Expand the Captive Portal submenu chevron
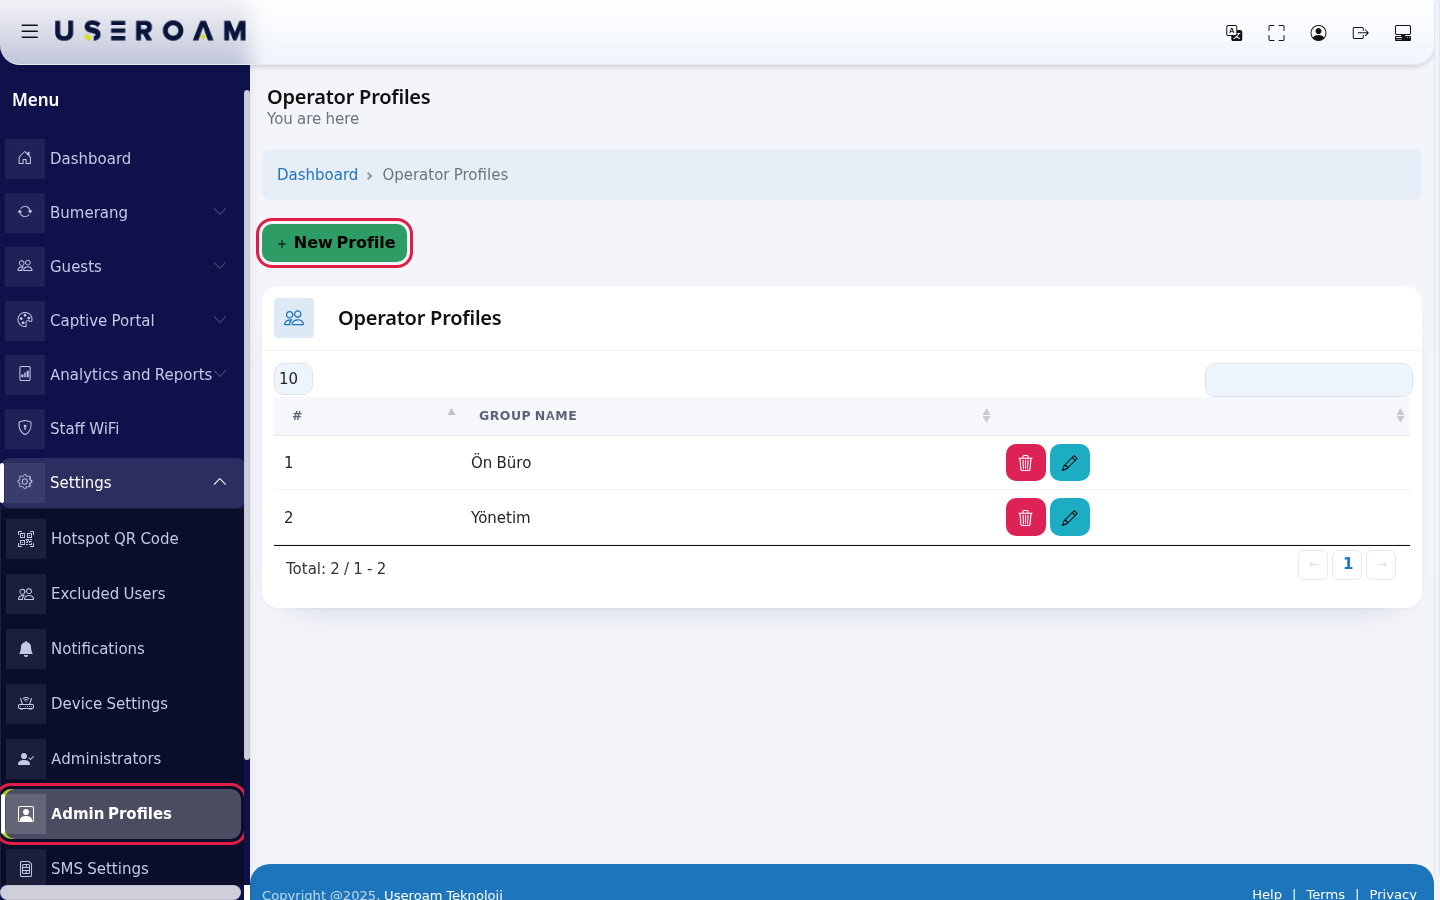The height and width of the screenshot is (900, 1440). coord(220,320)
